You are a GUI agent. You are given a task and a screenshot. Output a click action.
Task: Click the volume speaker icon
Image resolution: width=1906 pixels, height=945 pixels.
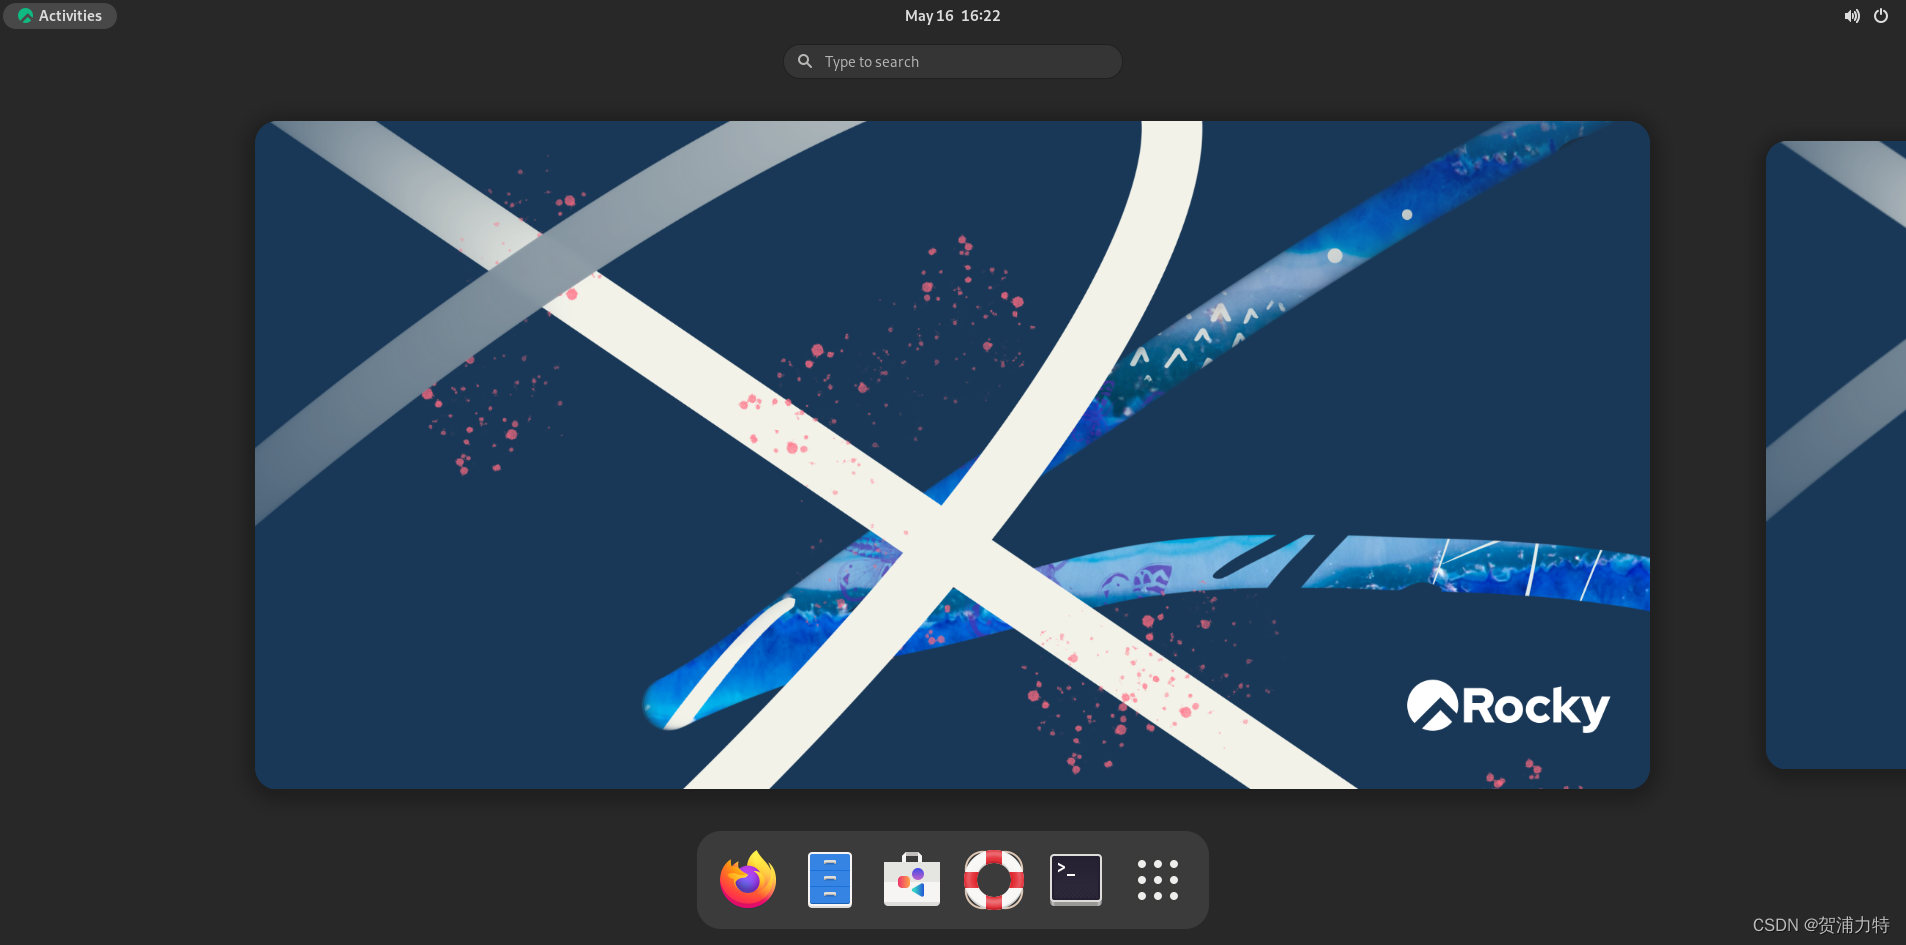[1852, 16]
